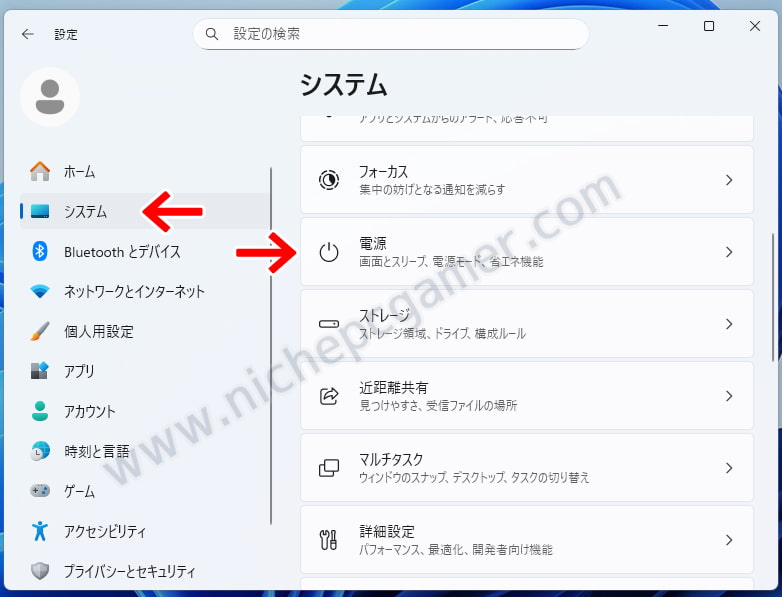Expand the Power (電源) row chevron

click(729, 252)
